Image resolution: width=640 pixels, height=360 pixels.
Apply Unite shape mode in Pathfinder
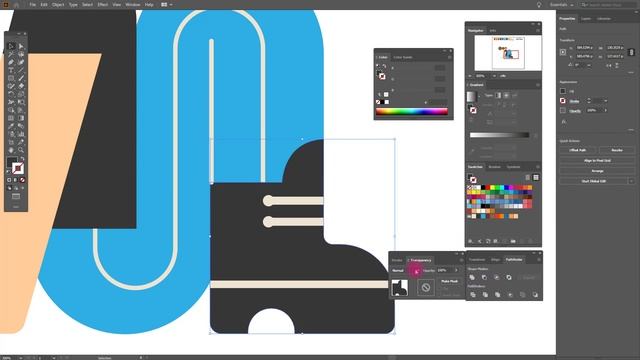[472, 278]
